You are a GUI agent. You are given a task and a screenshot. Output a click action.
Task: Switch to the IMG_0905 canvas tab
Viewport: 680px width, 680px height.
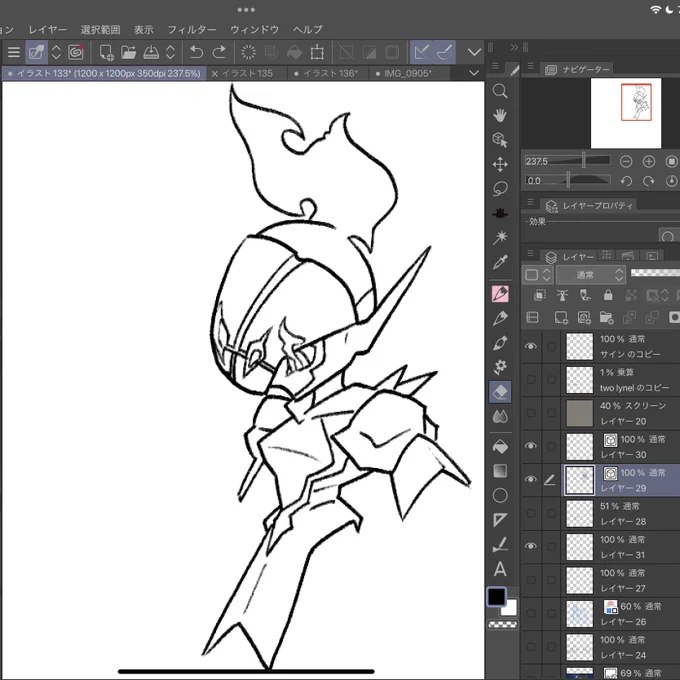(408, 73)
